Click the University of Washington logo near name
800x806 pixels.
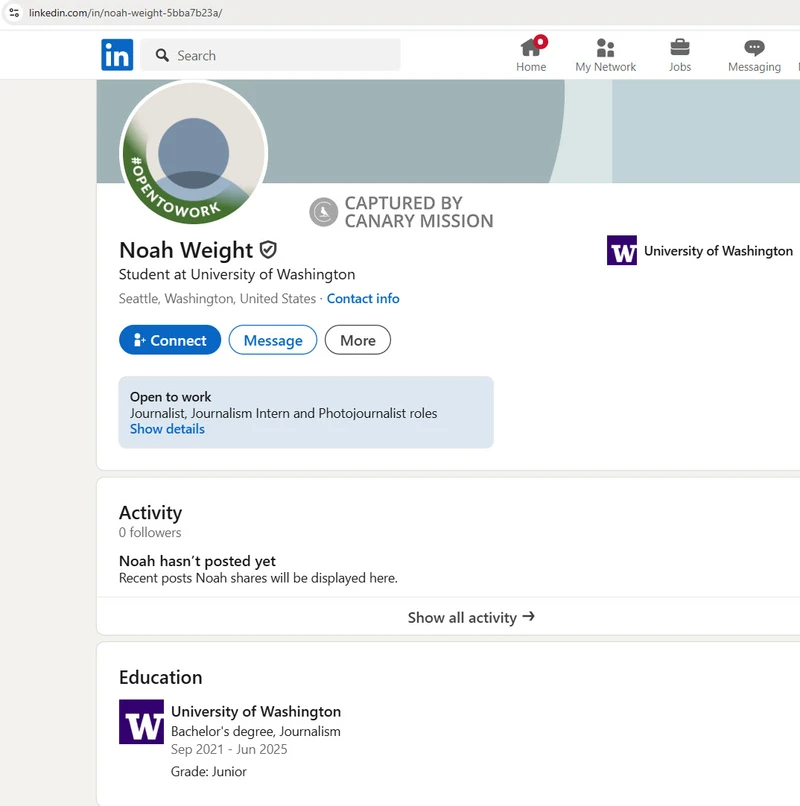[622, 250]
